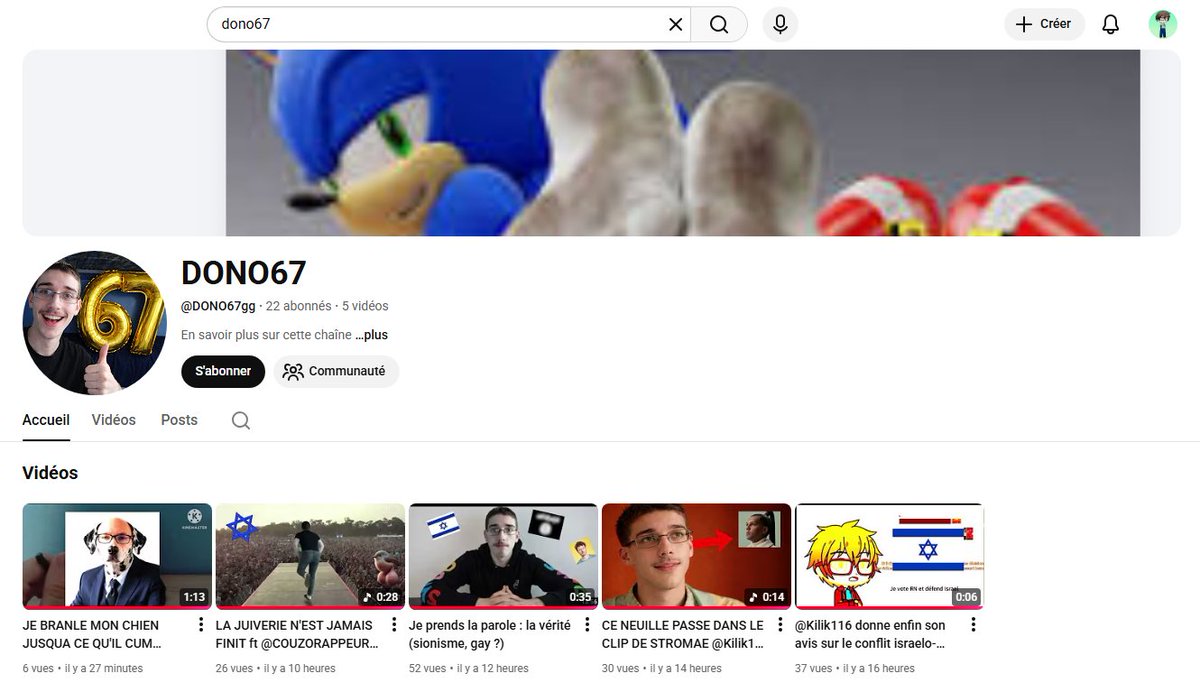This screenshot has width=1200, height=692.
Task: Open the concert crowd thumbnail lasting 0:28
Action: pos(310,556)
